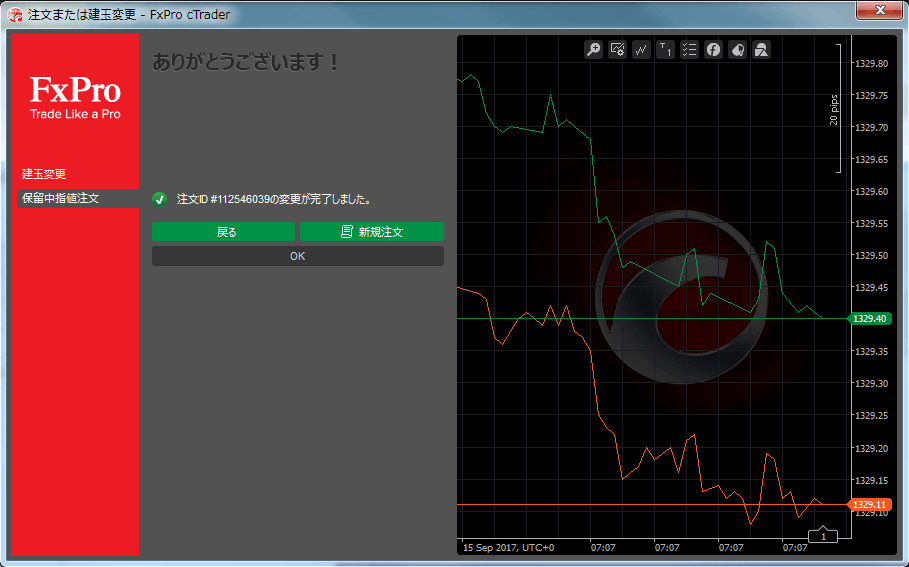Click the 20 pips scale bracket

(x=835, y=109)
